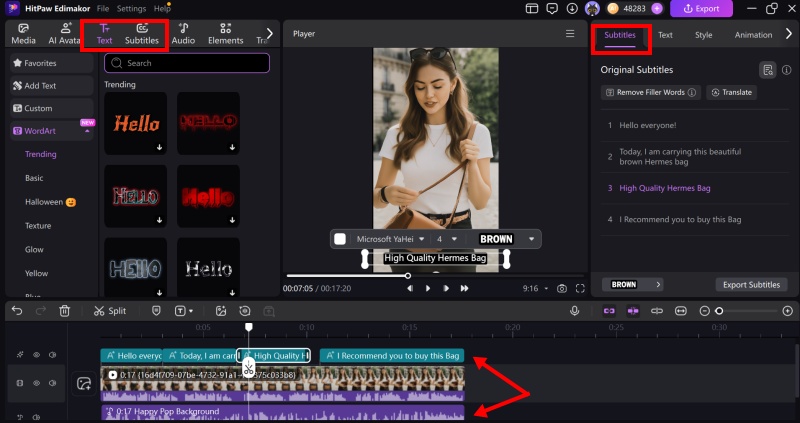Click the AI screen recorder icon in timeline toolbar
Viewport: 800px width, 423px height.
pos(245,311)
